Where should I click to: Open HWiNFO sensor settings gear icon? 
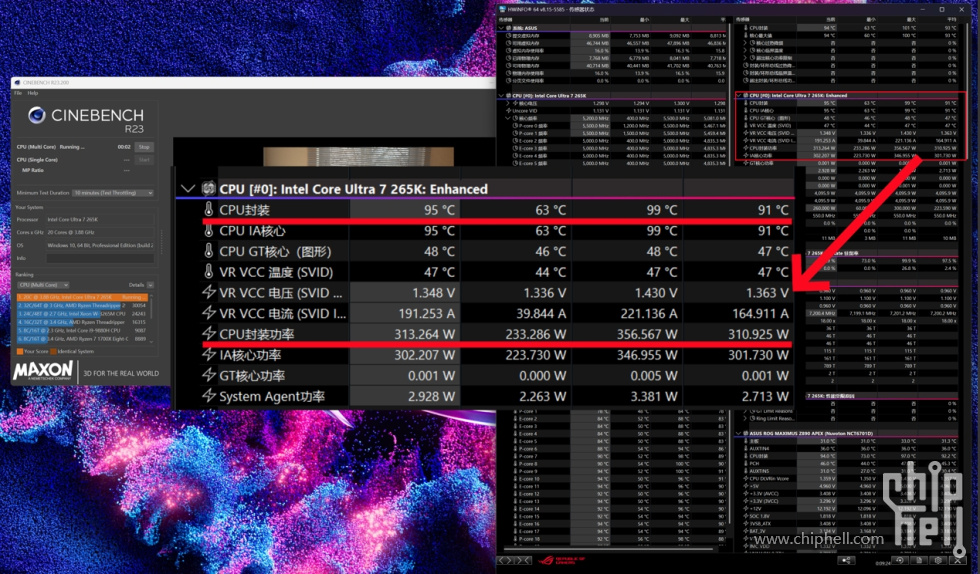pos(938,560)
